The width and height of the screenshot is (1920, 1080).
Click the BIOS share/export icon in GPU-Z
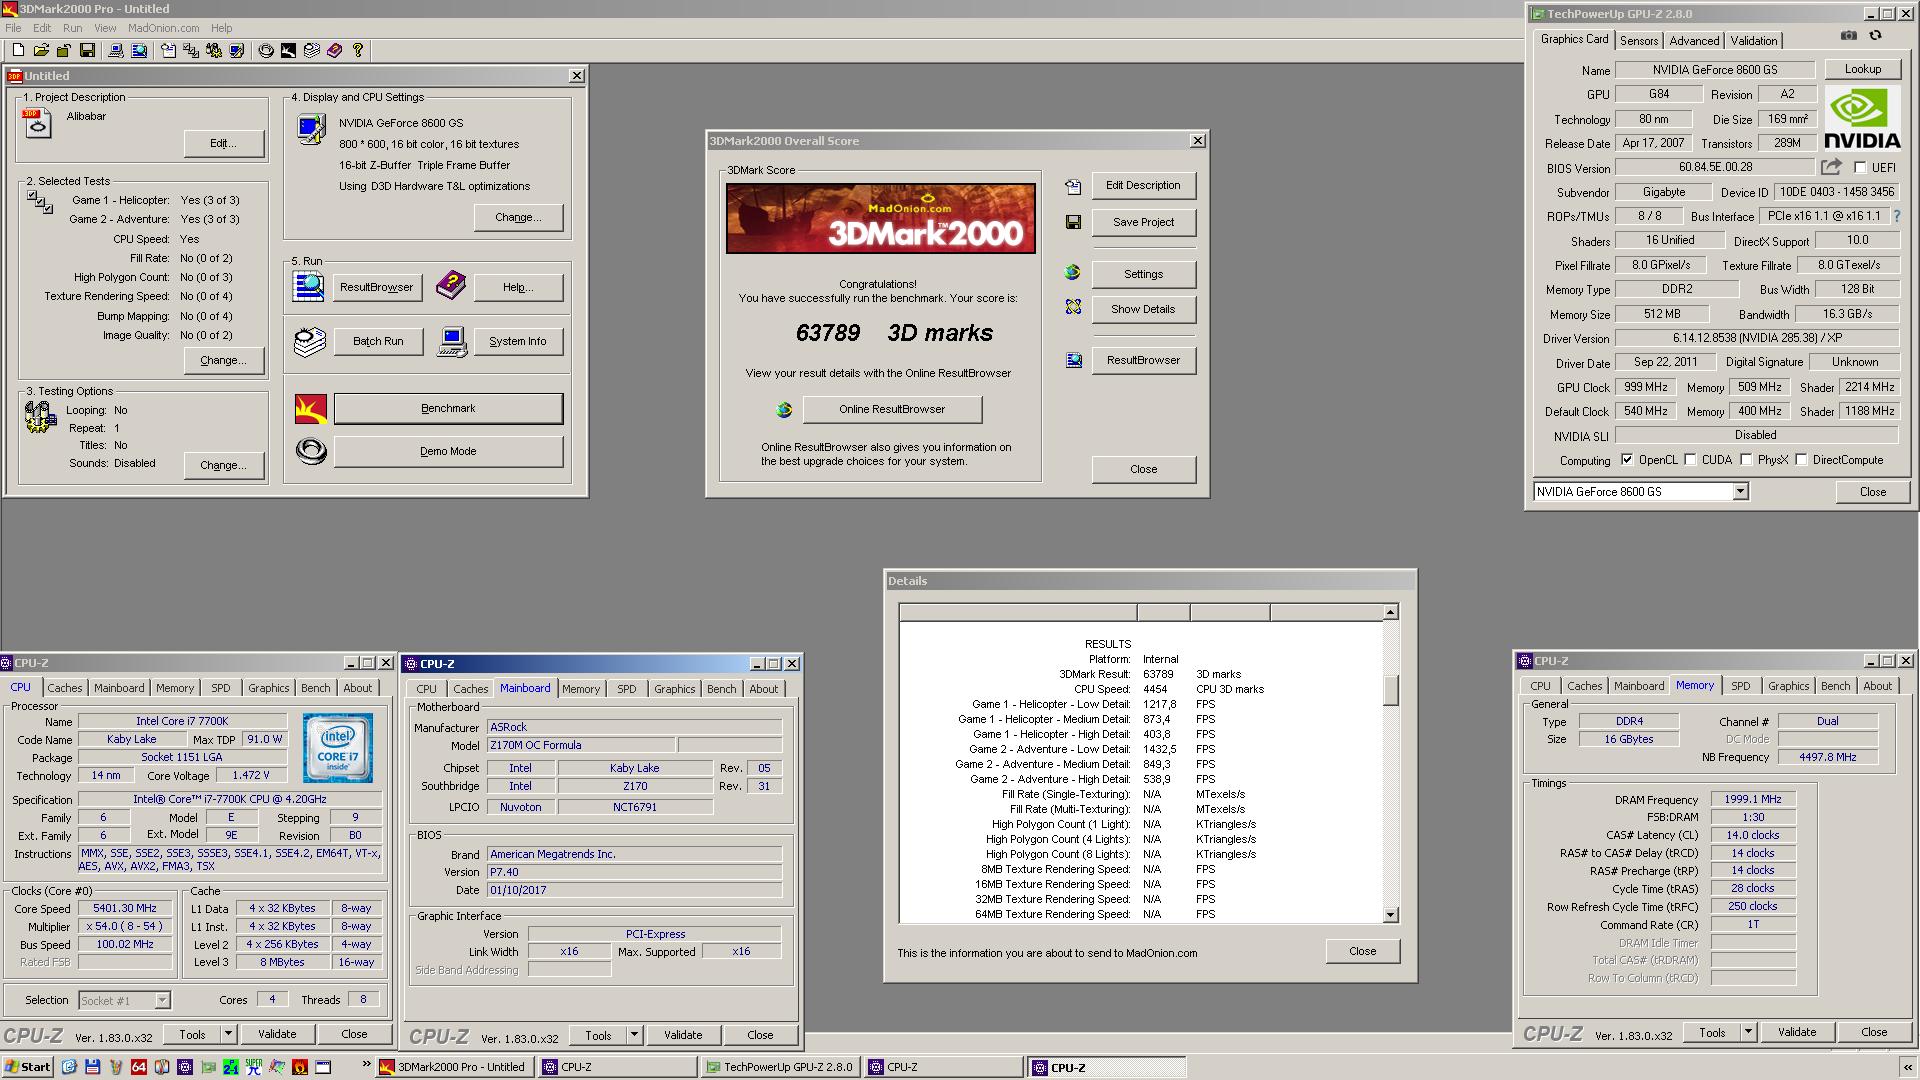(1831, 167)
